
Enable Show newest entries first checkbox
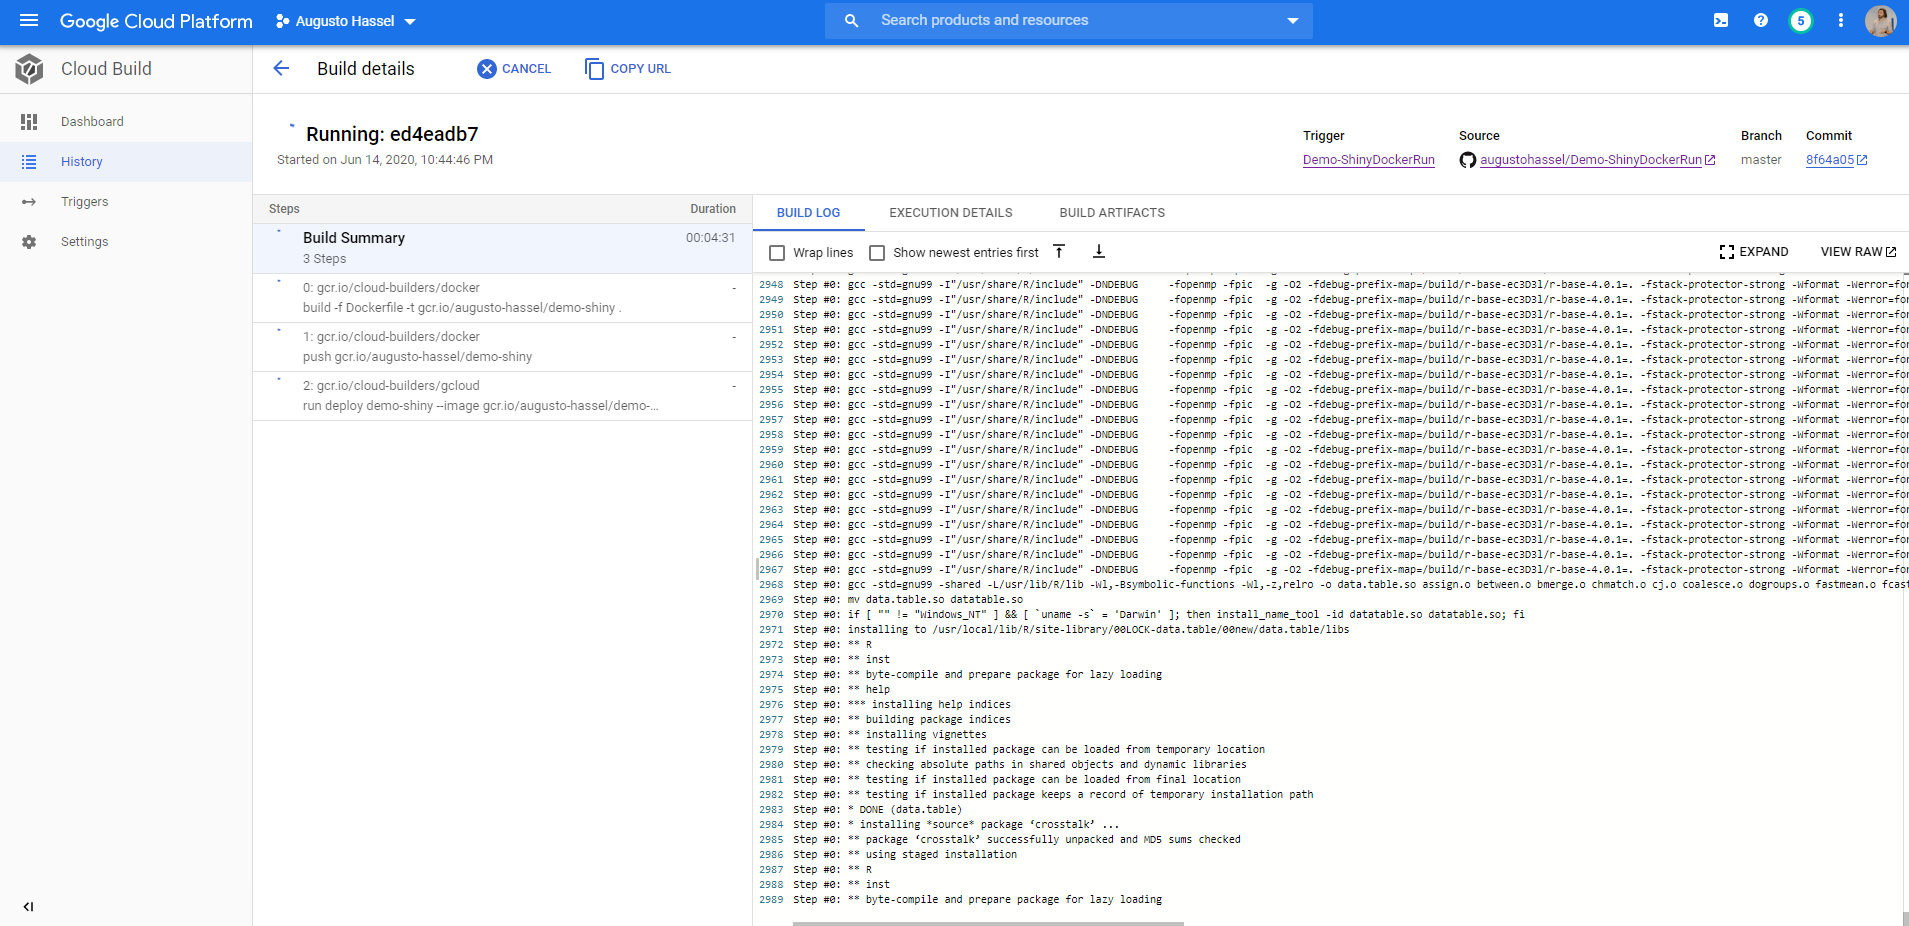tap(877, 253)
